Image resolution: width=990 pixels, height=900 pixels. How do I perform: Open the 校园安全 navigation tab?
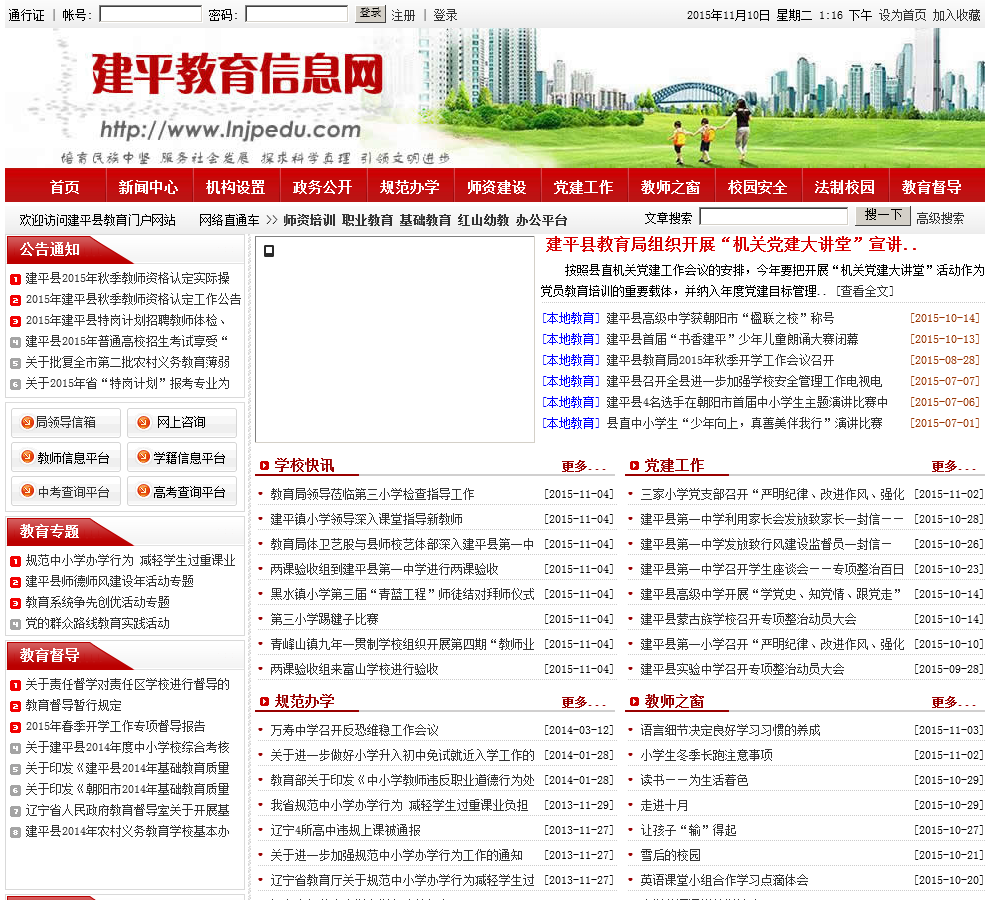pyautogui.click(x=758, y=187)
